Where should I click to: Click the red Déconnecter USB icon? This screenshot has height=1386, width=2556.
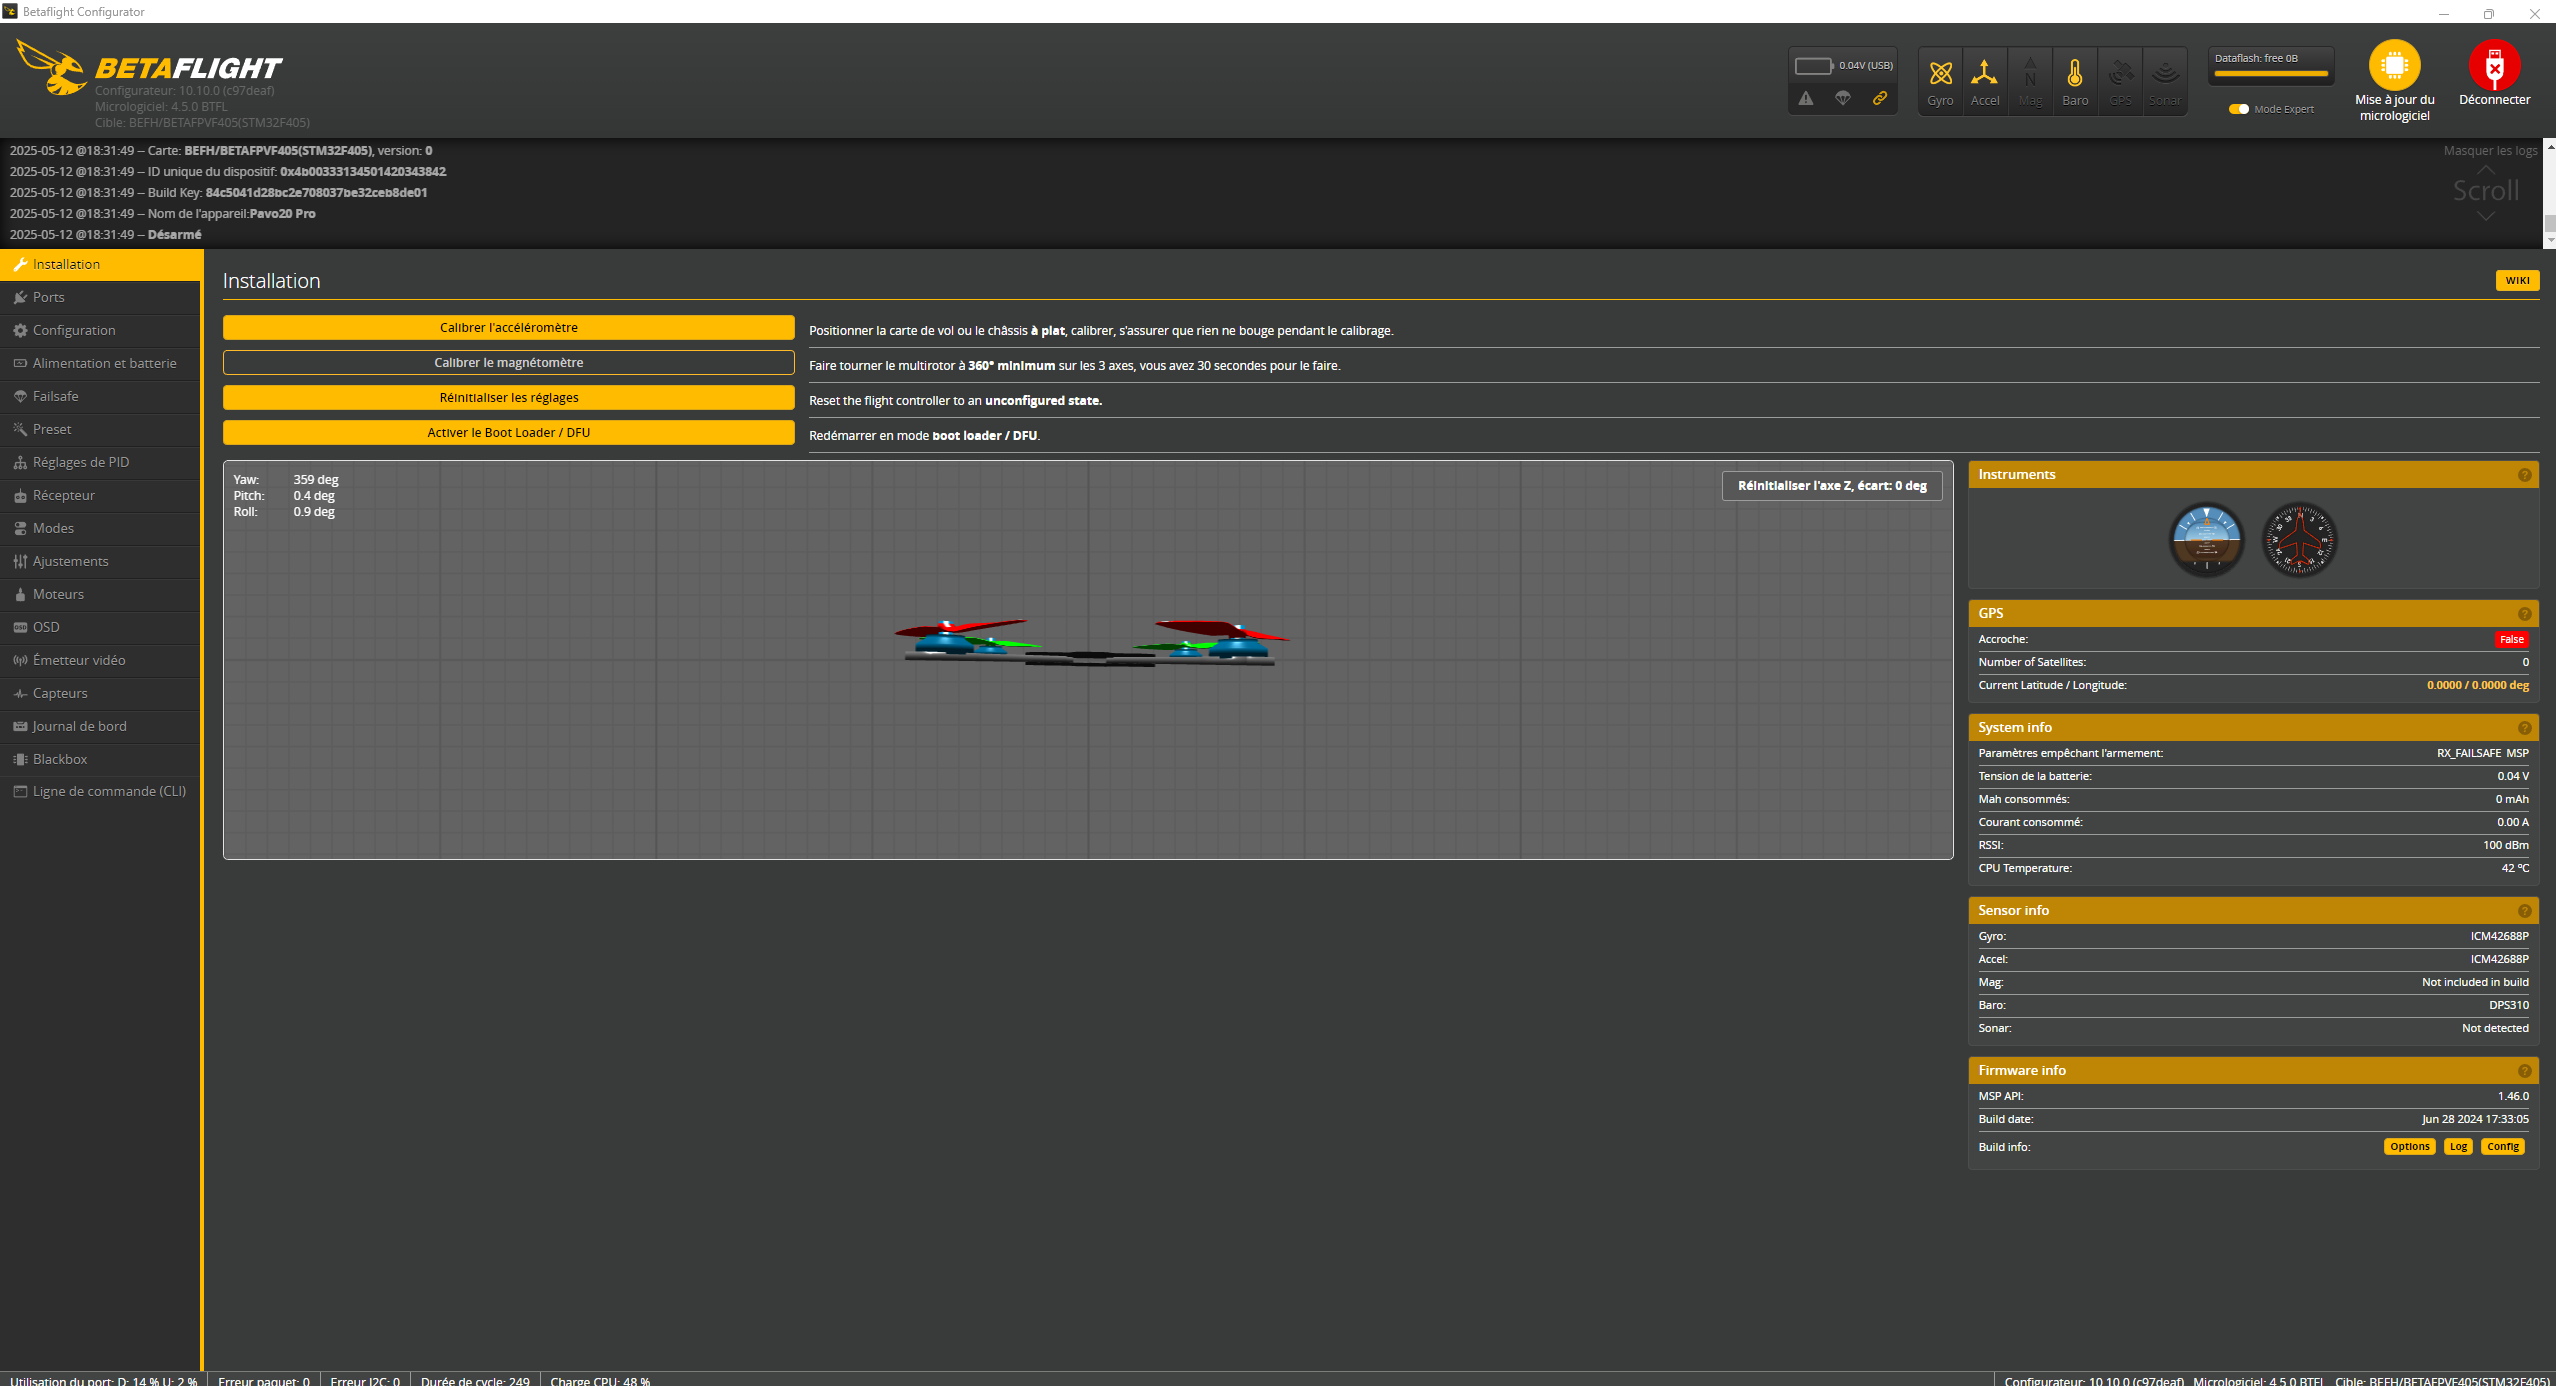(2494, 66)
